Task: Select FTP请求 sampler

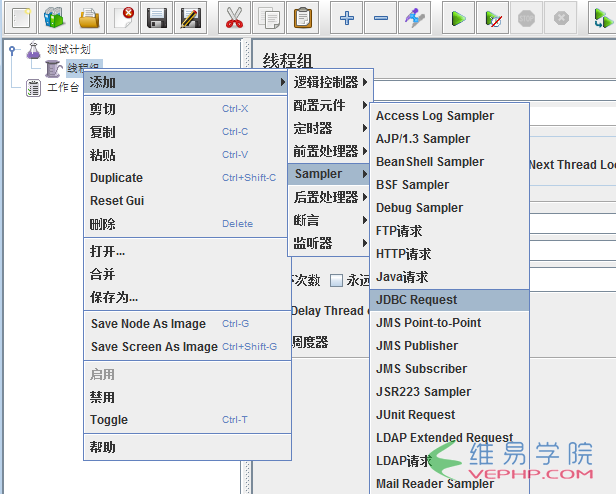Action: [449, 231]
